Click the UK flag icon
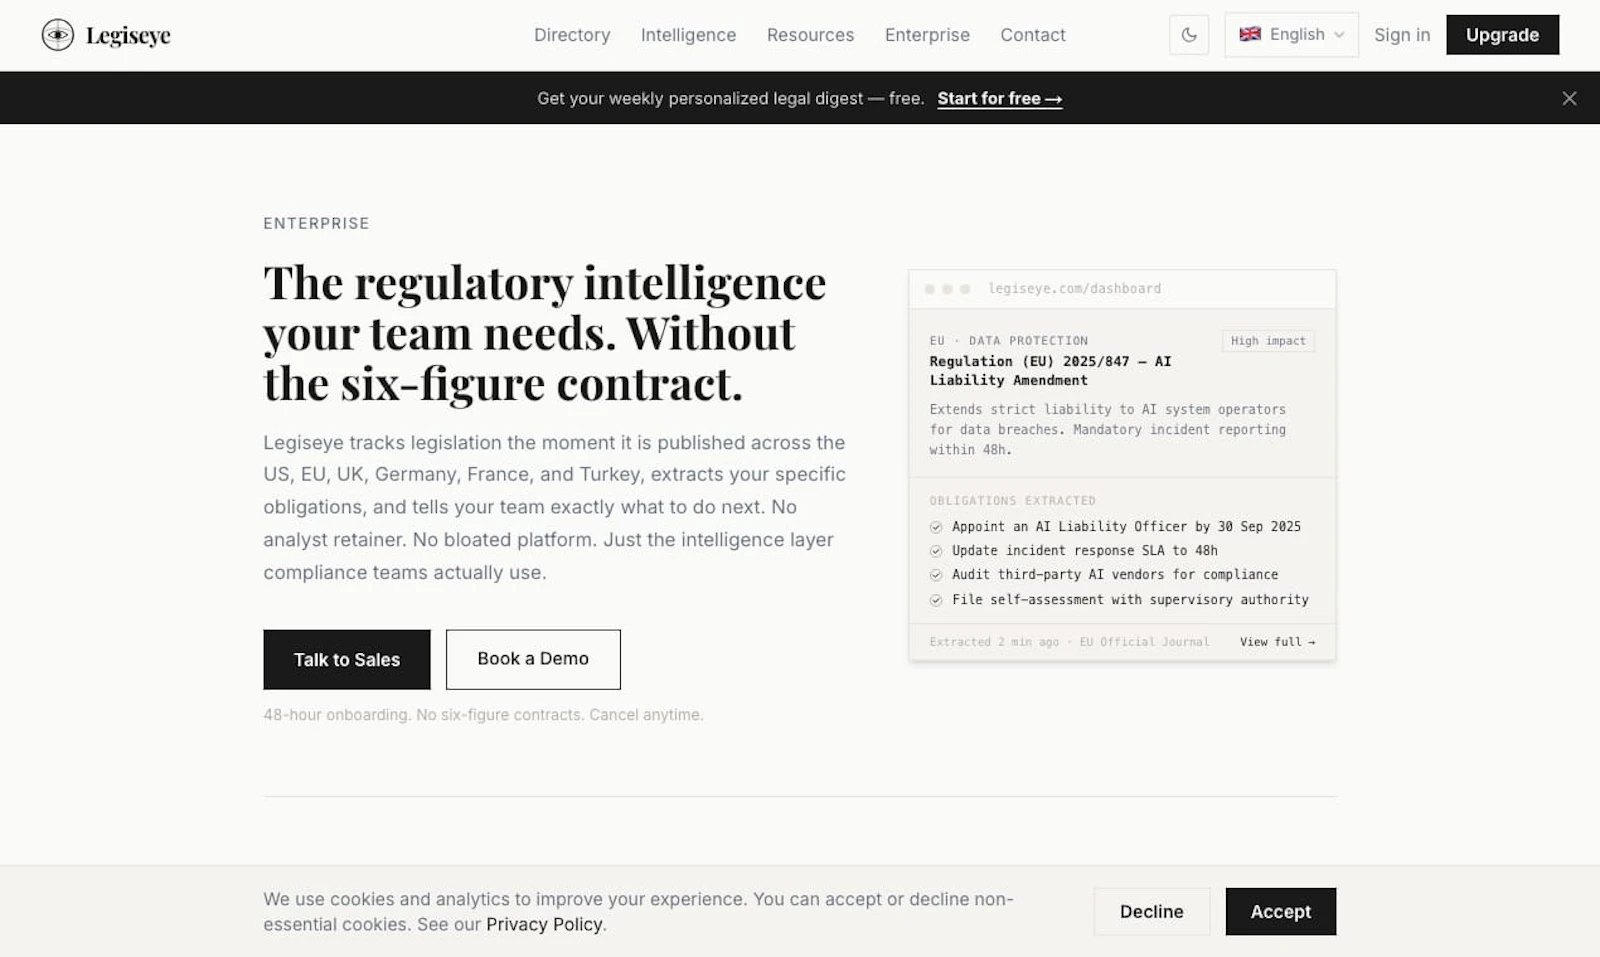 click(1250, 34)
